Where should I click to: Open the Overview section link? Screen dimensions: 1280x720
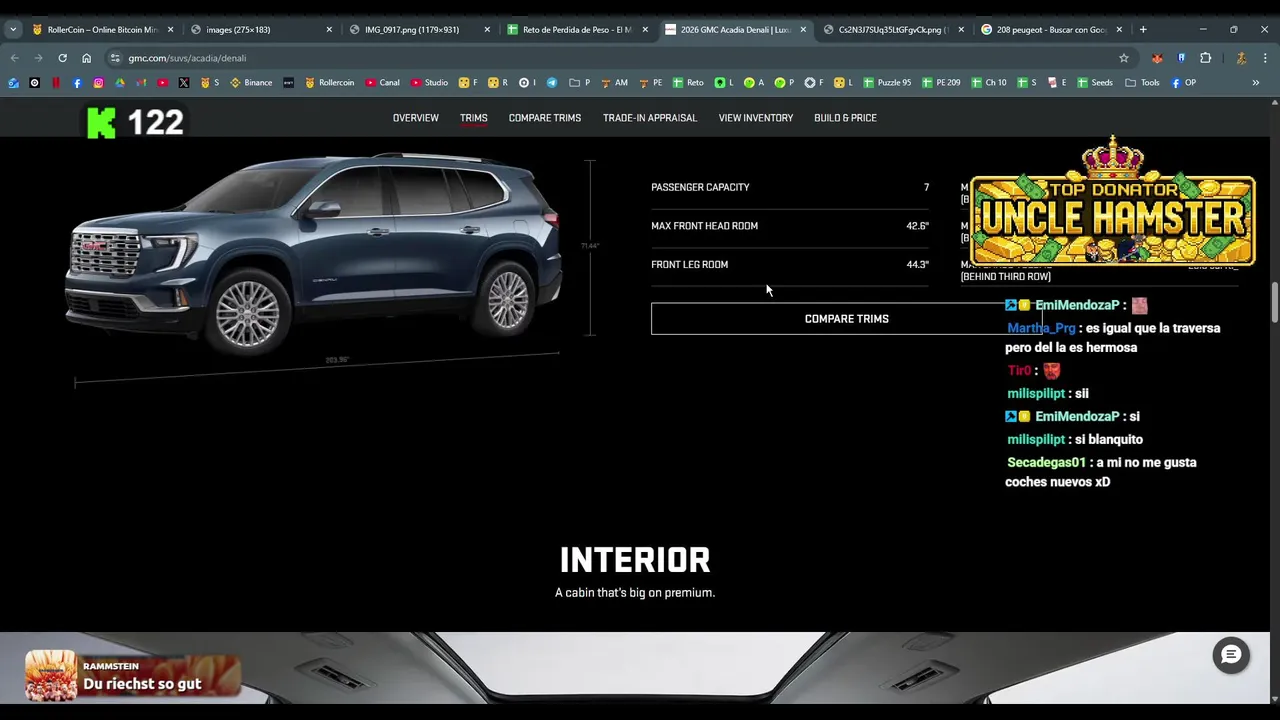coord(415,118)
